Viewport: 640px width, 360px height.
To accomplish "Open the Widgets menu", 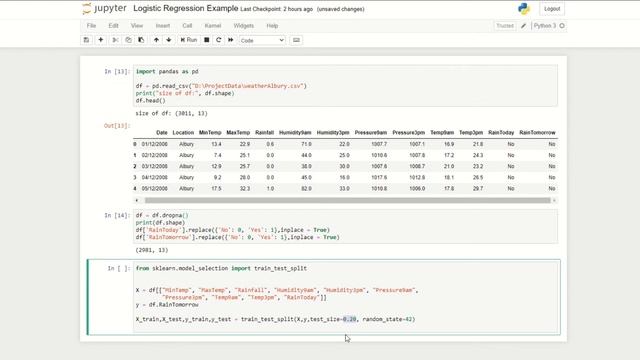I will 243,26.
